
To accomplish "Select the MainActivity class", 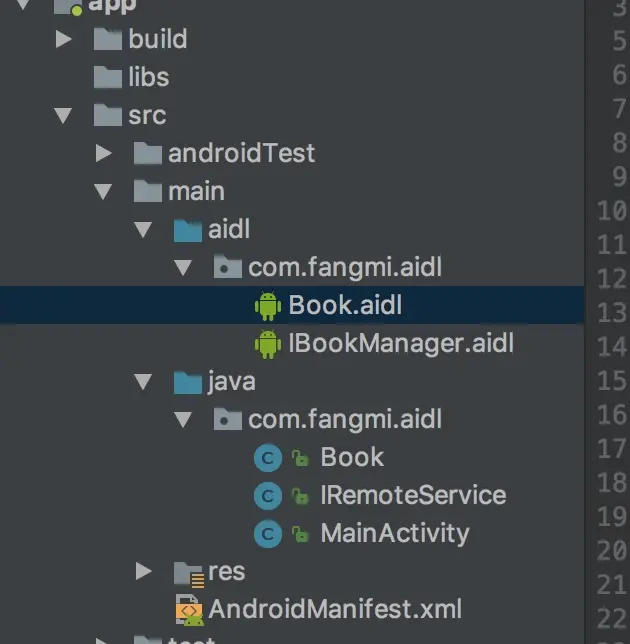I will pyautogui.click(x=394, y=533).
